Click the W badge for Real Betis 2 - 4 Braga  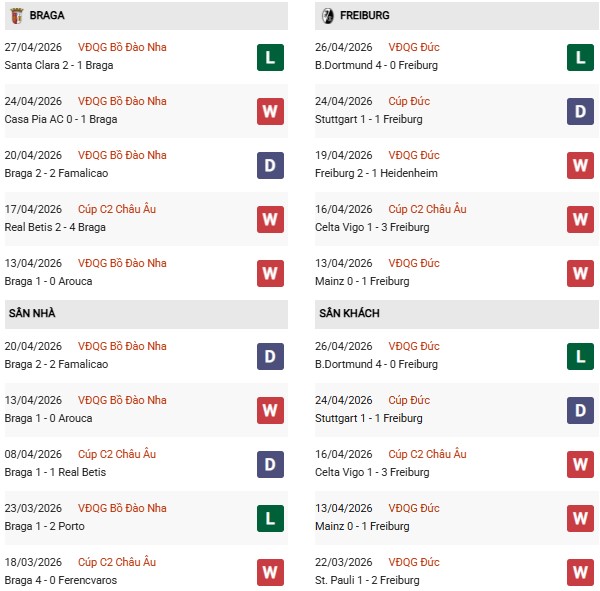point(270,219)
